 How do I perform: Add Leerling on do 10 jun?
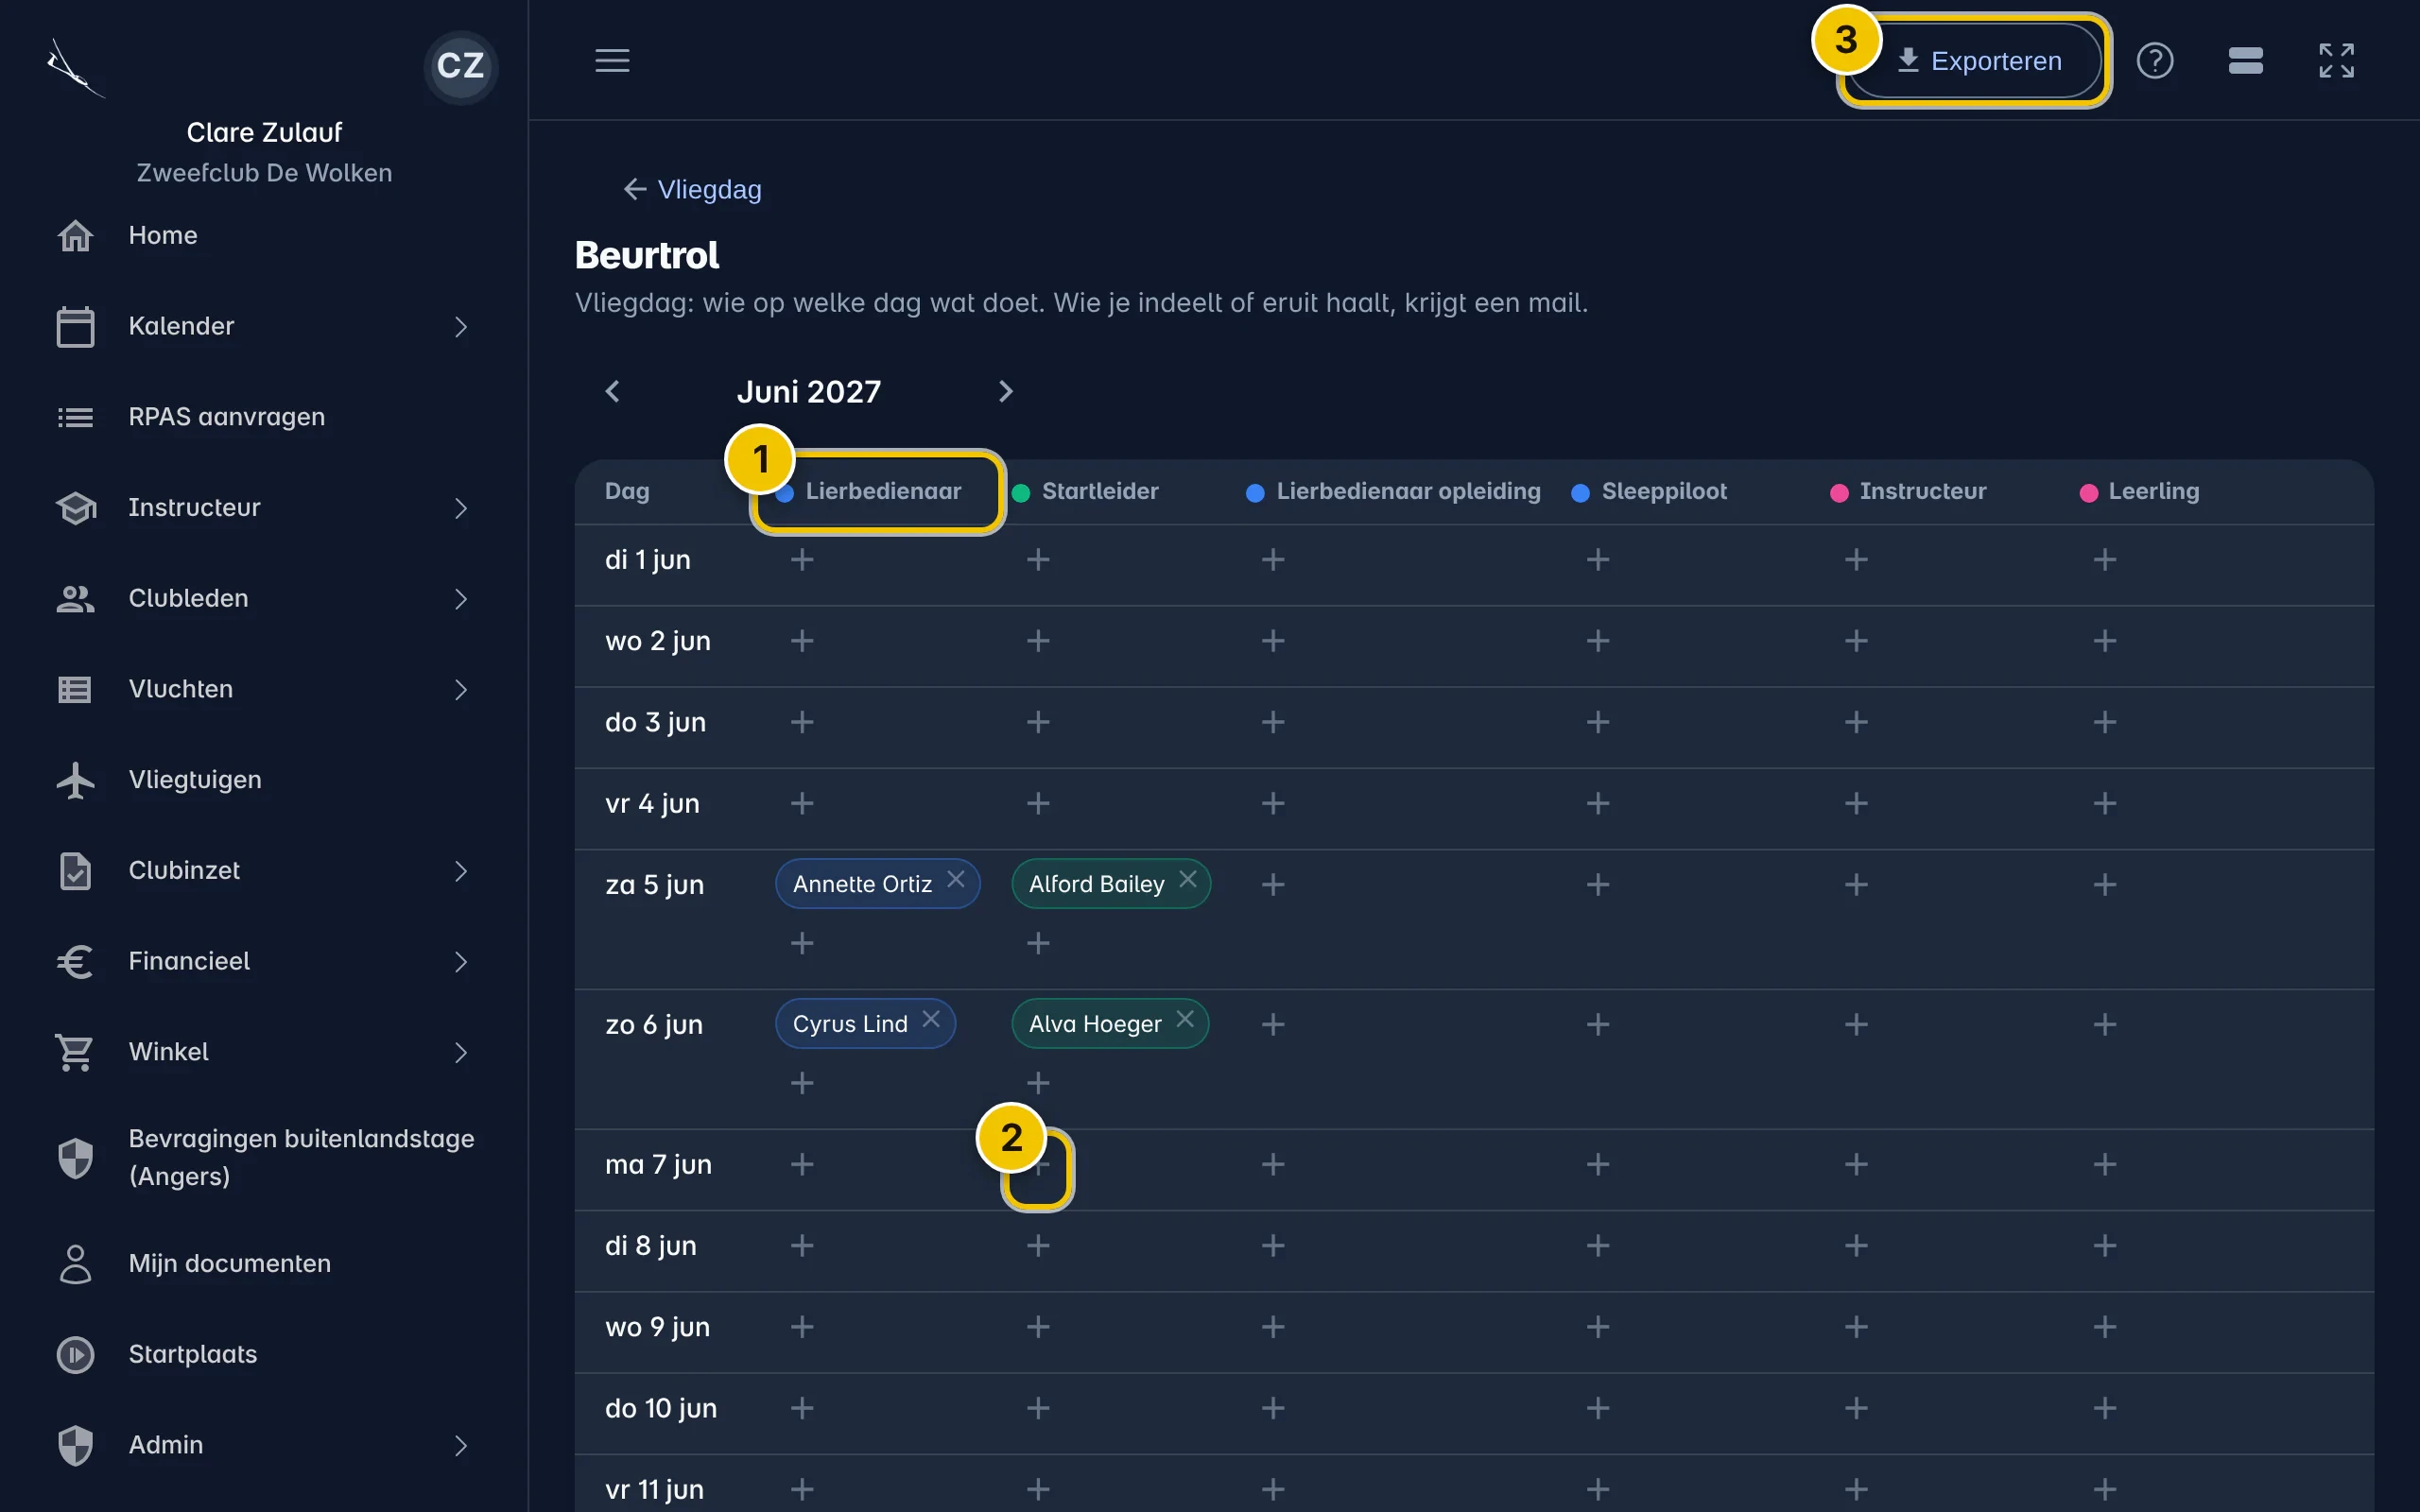[2105, 1408]
